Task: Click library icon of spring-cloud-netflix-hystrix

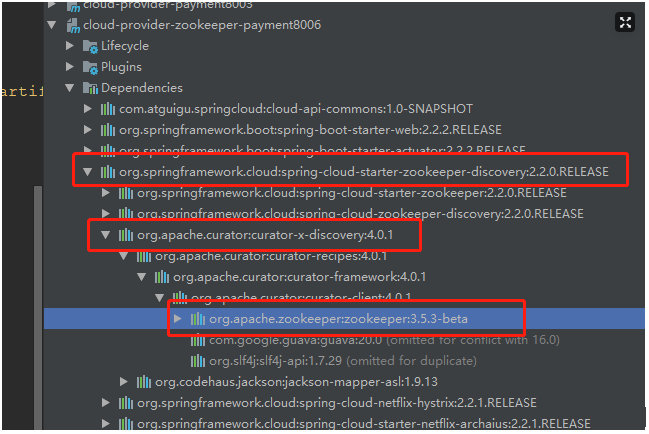Action: (x=126, y=403)
